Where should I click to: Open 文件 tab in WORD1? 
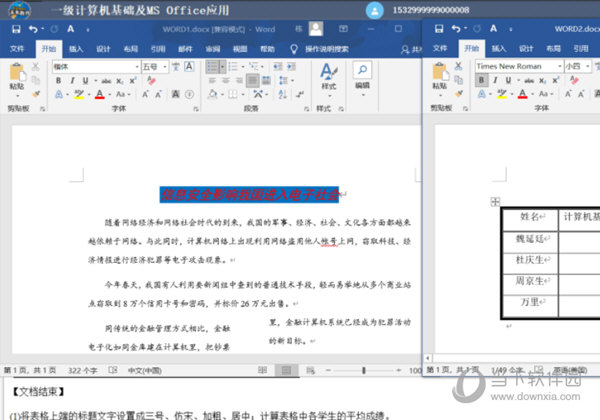(x=16, y=49)
